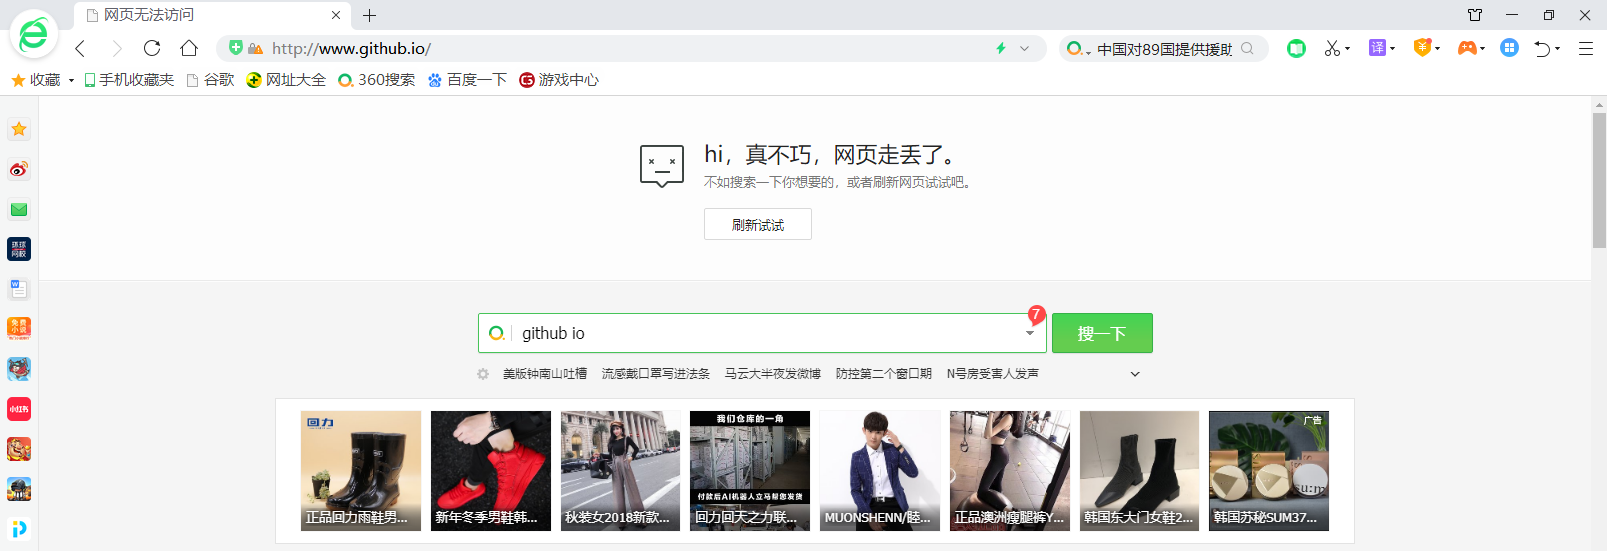Click the green security shield in the address bar

[x=236, y=47]
